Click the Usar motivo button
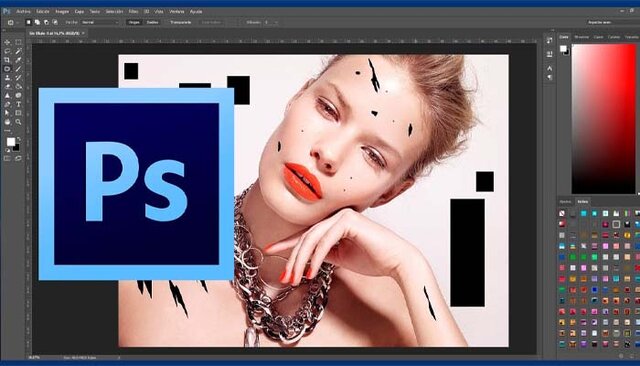This screenshot has width=640, height=366. click(211, 22)
